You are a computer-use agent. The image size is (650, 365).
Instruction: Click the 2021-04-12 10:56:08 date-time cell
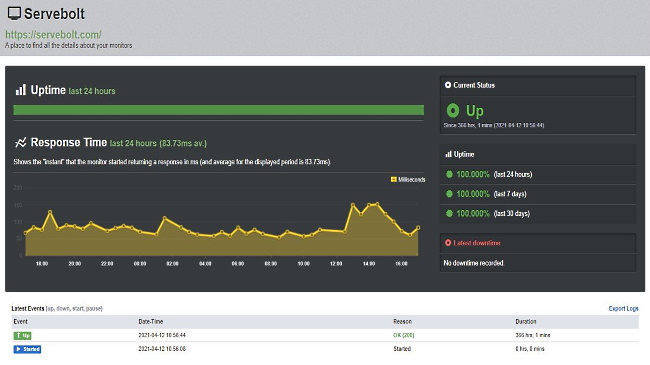tap(162, 349)
